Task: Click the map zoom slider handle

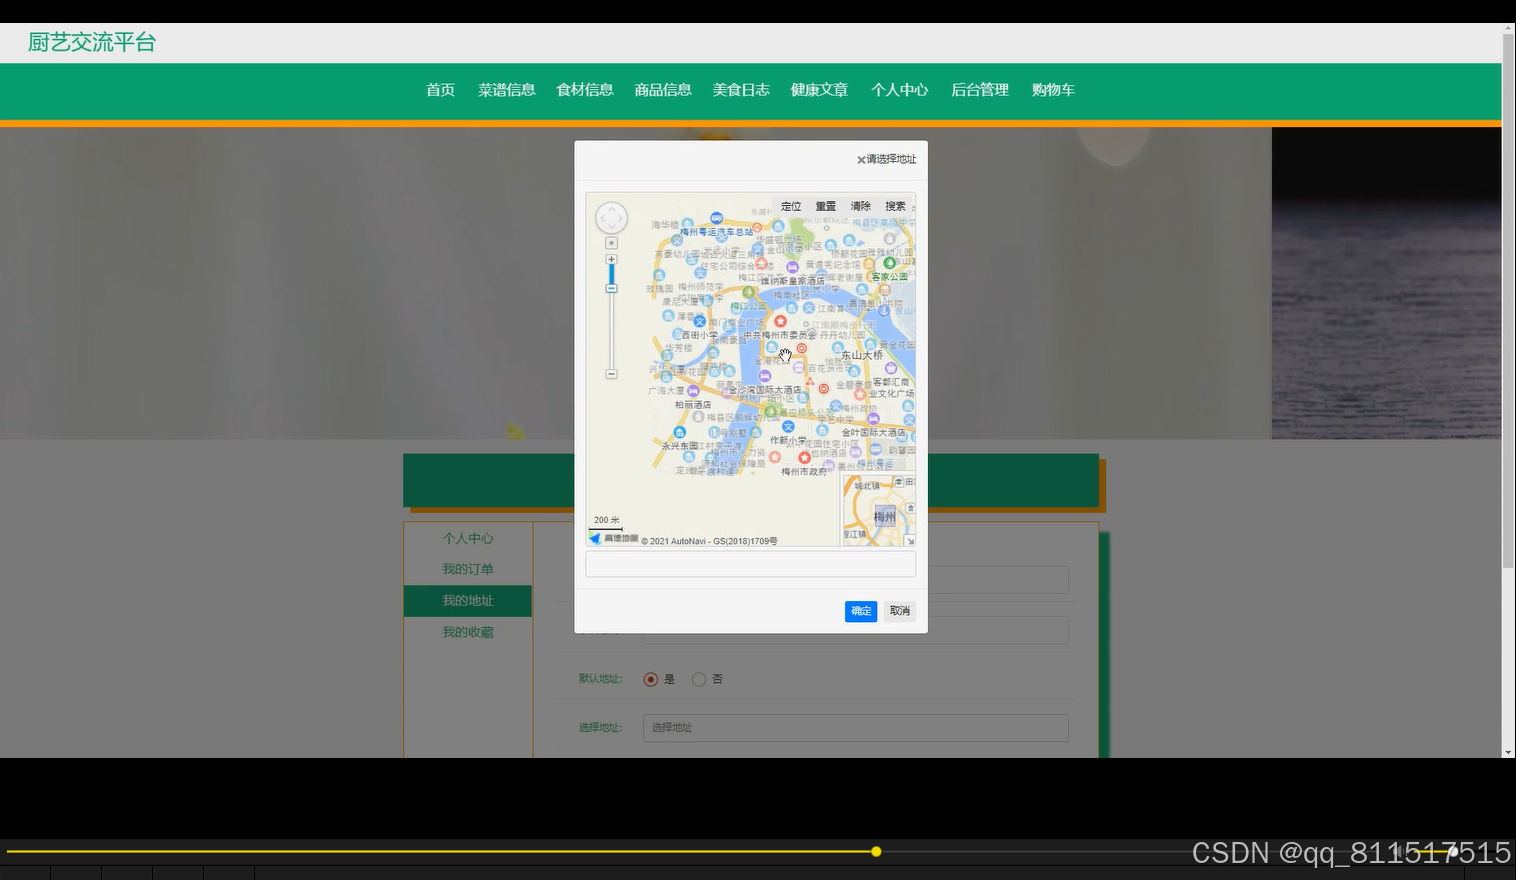Action: 611,288
